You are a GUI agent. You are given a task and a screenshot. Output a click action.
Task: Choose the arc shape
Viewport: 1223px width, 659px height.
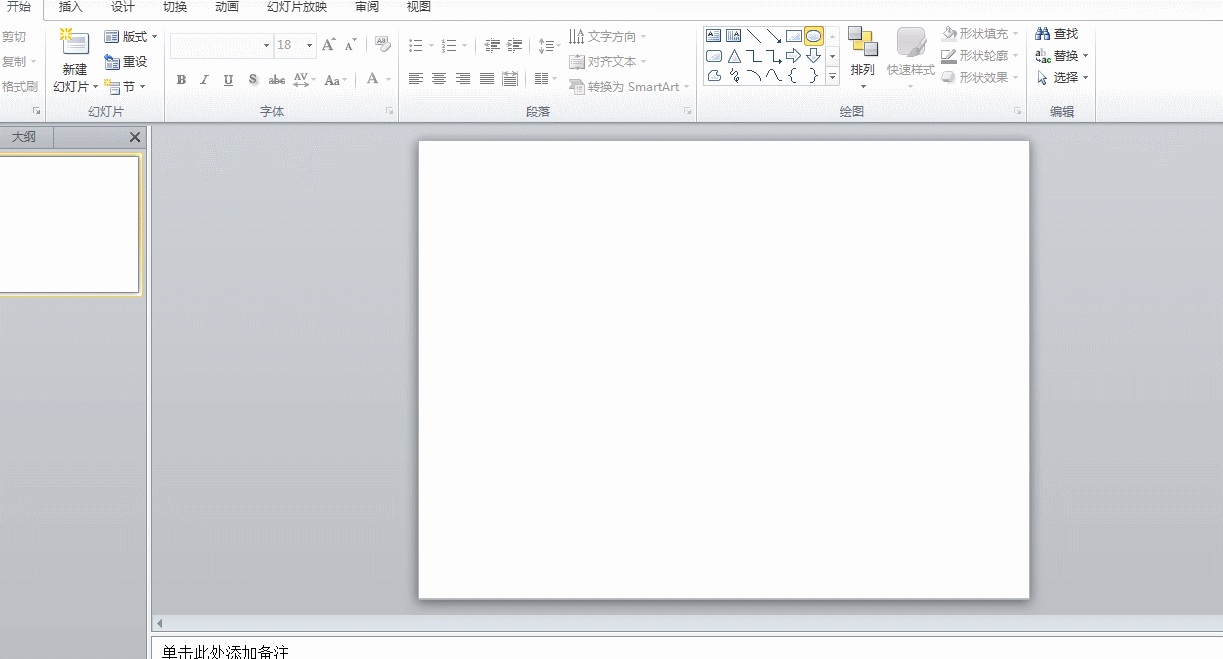point(754,75)
